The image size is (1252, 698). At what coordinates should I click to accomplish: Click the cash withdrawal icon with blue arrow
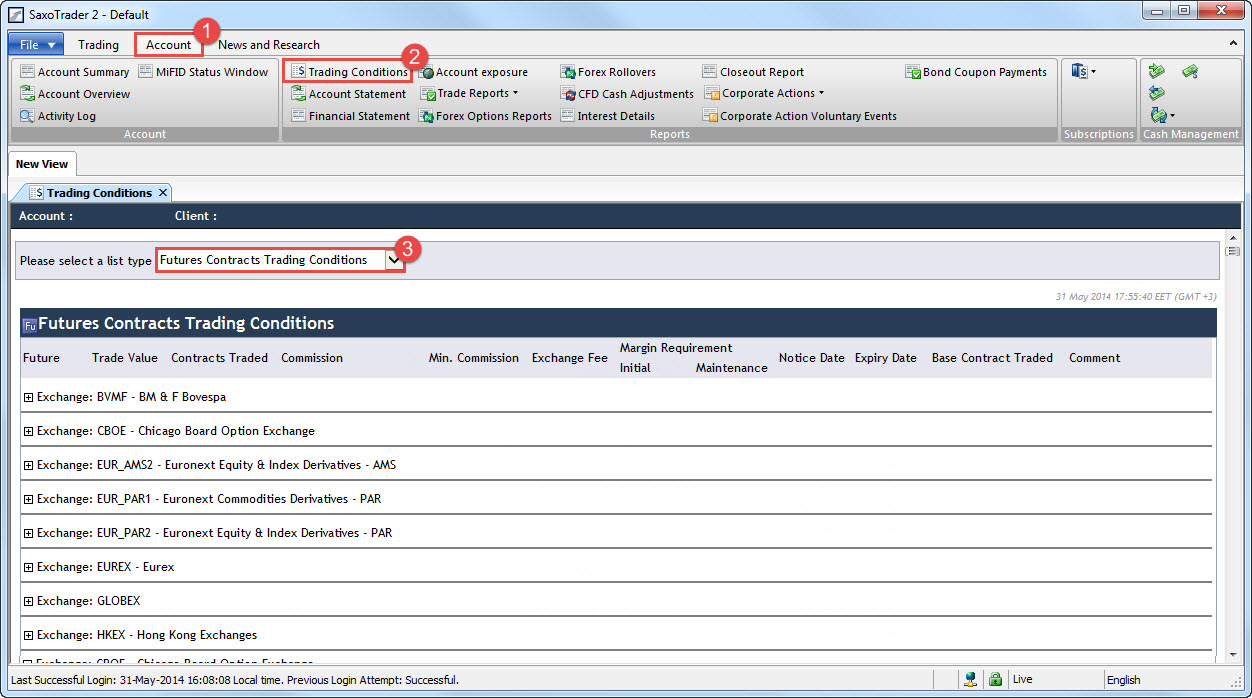1157,93
